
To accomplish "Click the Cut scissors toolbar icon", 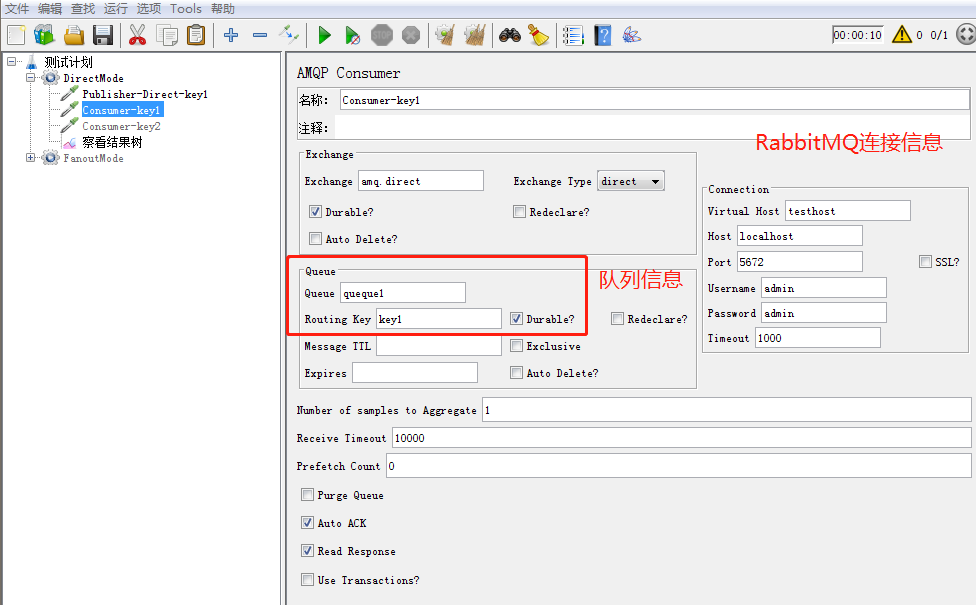I will click(138, 34).
